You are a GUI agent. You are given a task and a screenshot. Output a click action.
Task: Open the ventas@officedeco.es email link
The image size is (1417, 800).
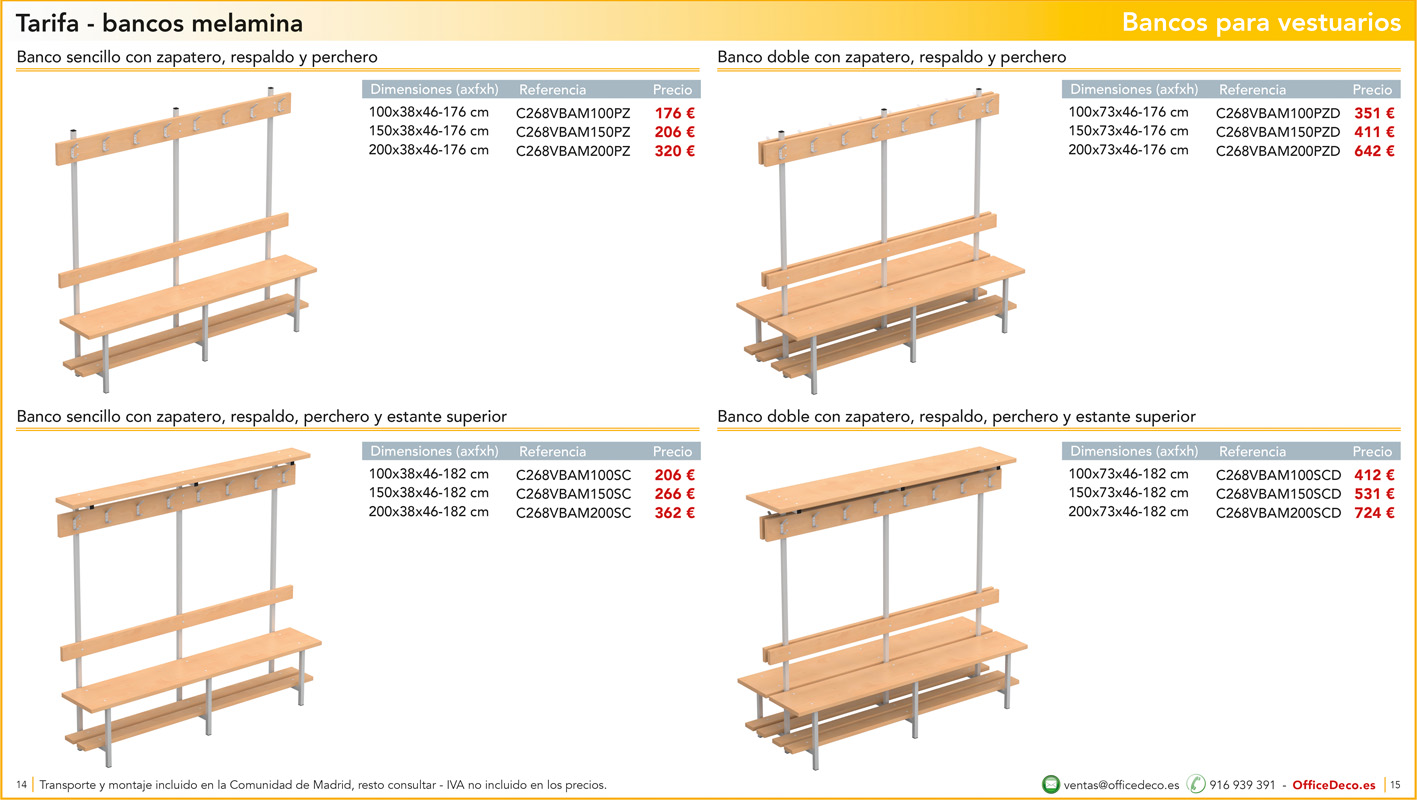(x=1121, y=785)
